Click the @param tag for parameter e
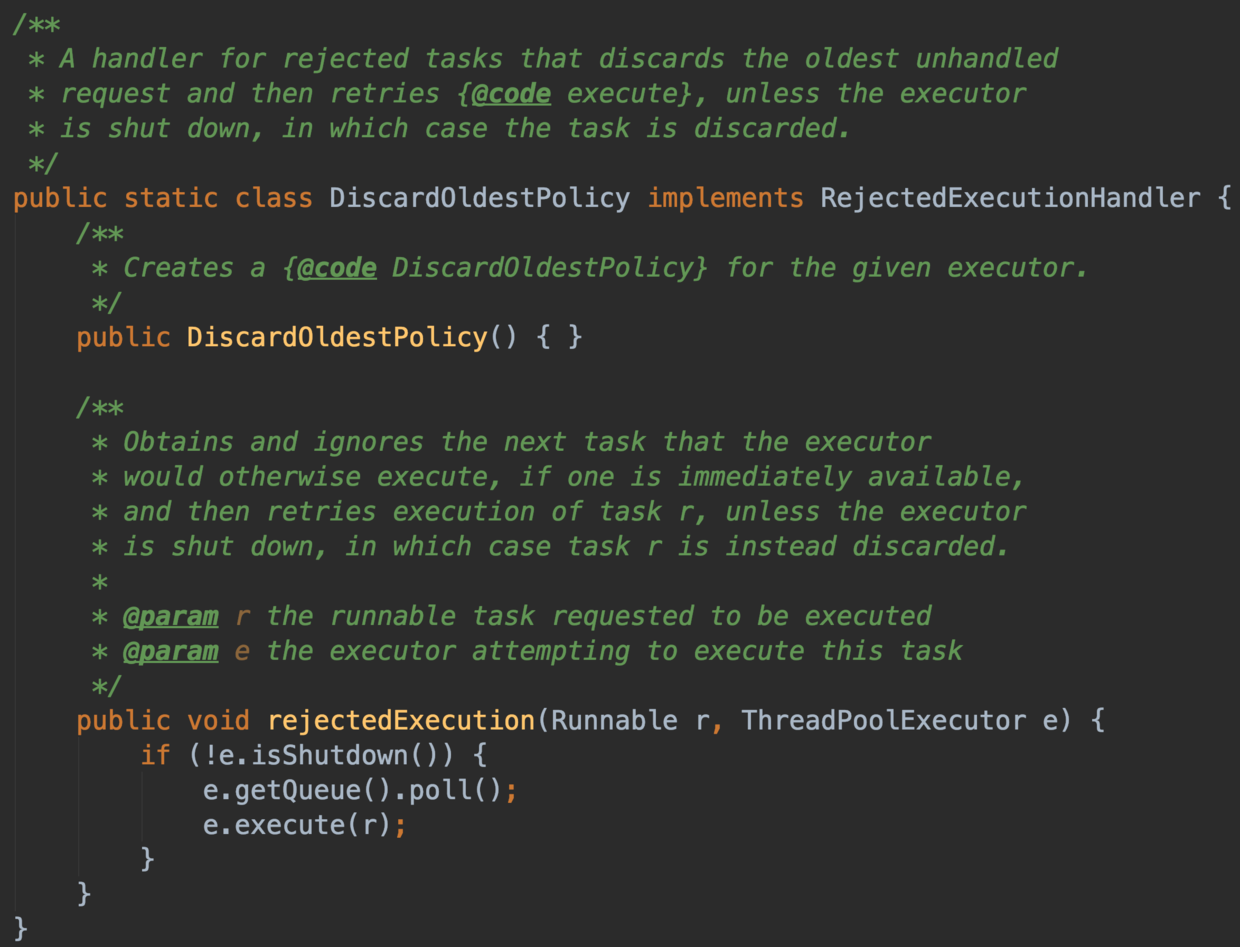The width and height of the screenshot is (1240, 947). point(170,651)
